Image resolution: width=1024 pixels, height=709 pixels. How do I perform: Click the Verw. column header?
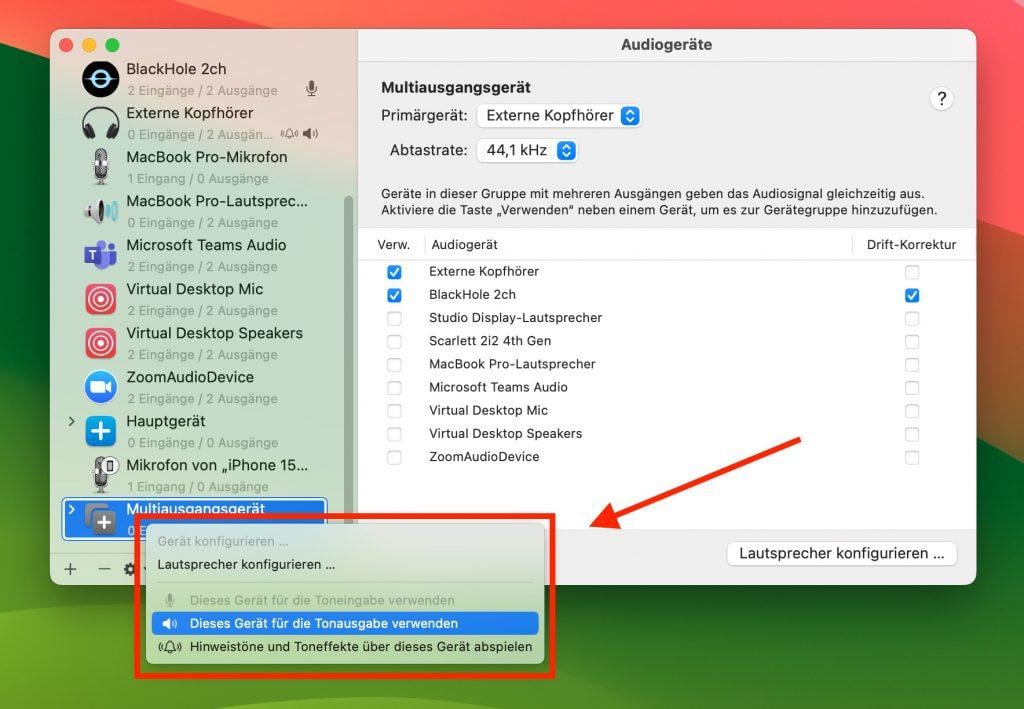393,245
